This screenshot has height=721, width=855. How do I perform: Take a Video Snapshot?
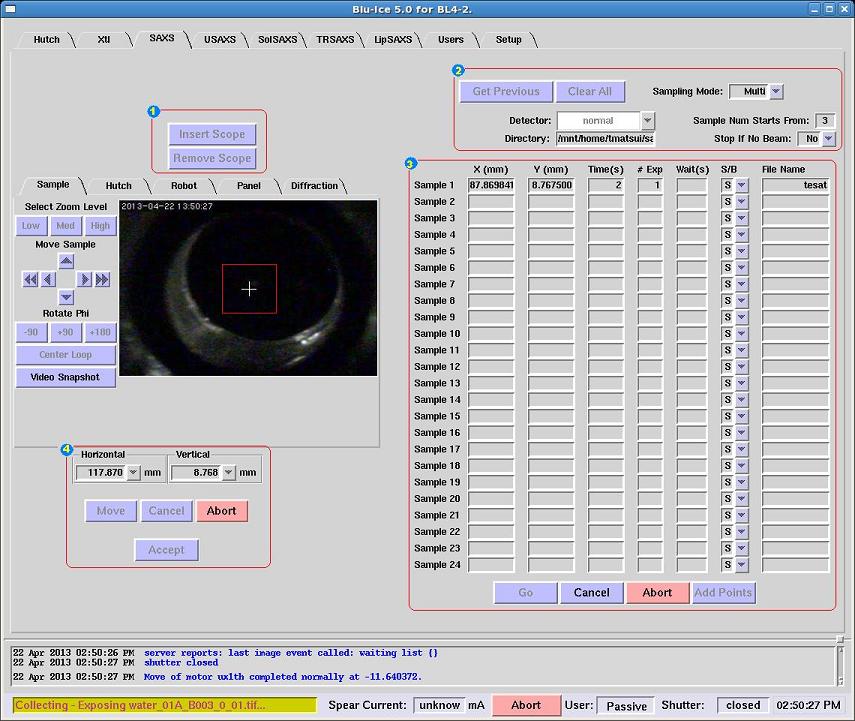(x=66, y=377)
